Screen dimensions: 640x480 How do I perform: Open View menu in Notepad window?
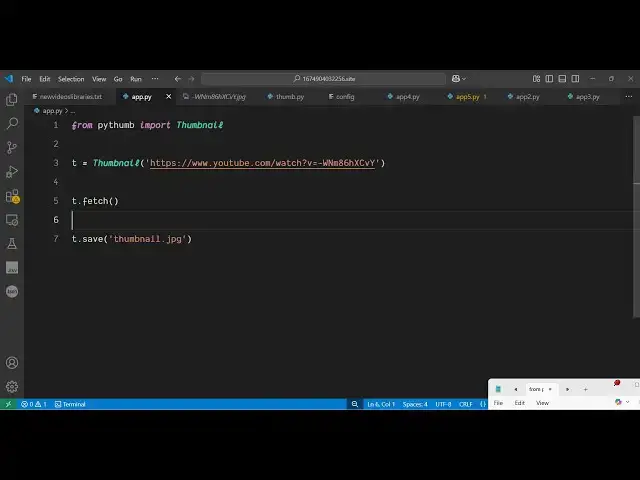tap(542, 402)
